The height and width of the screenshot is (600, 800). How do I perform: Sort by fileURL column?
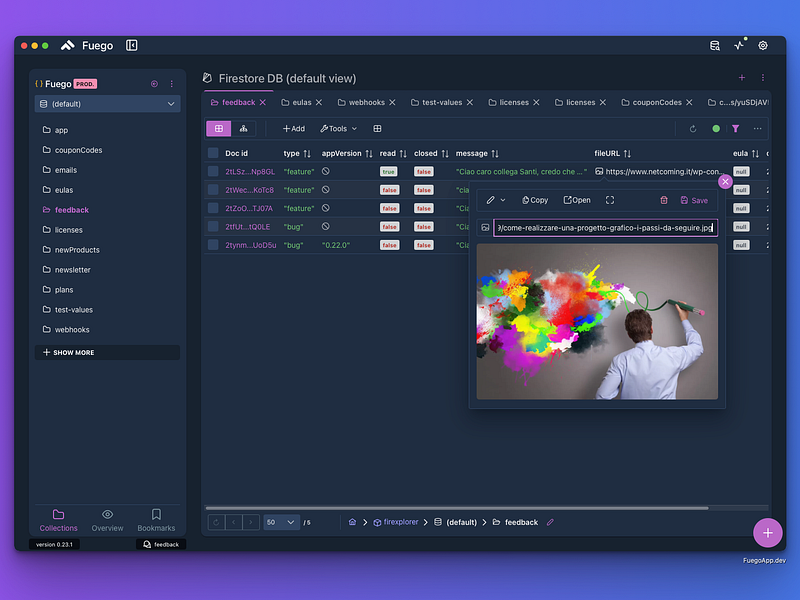click(627, 153)
